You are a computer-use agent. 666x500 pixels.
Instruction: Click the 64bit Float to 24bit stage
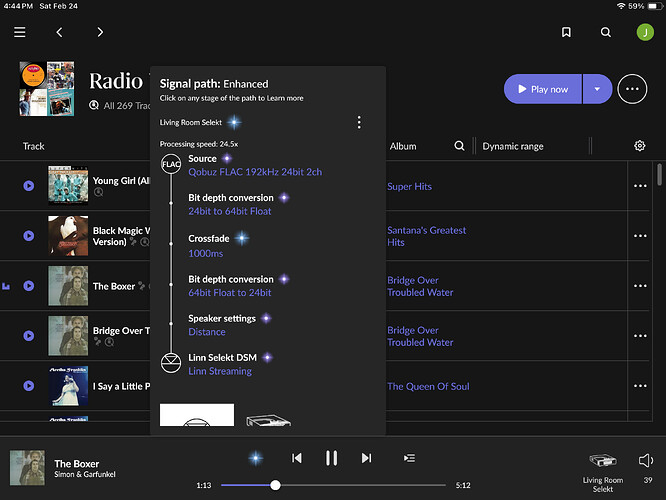pyautogui.click(x=229, y=293)
